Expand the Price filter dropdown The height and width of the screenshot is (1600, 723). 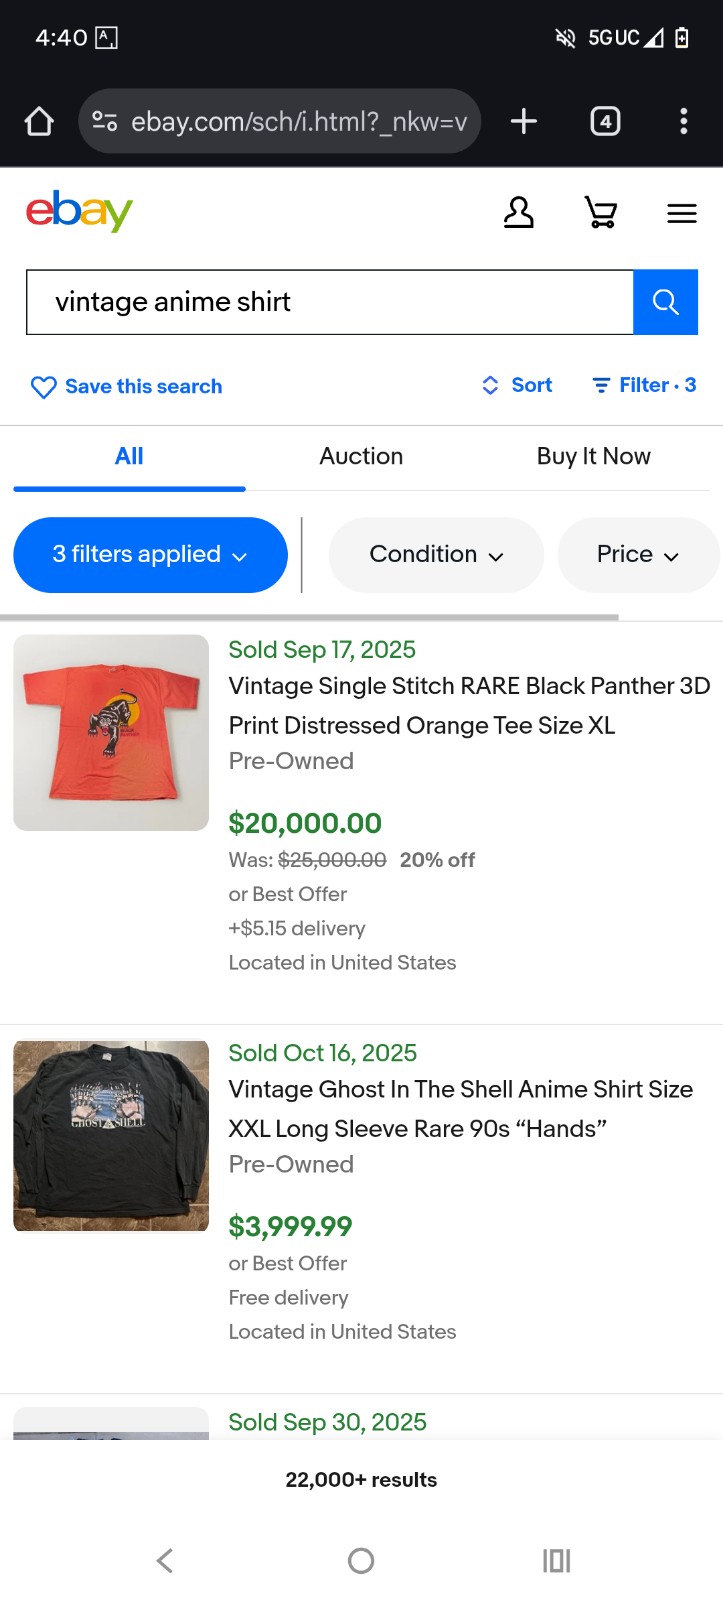[637, 555]
